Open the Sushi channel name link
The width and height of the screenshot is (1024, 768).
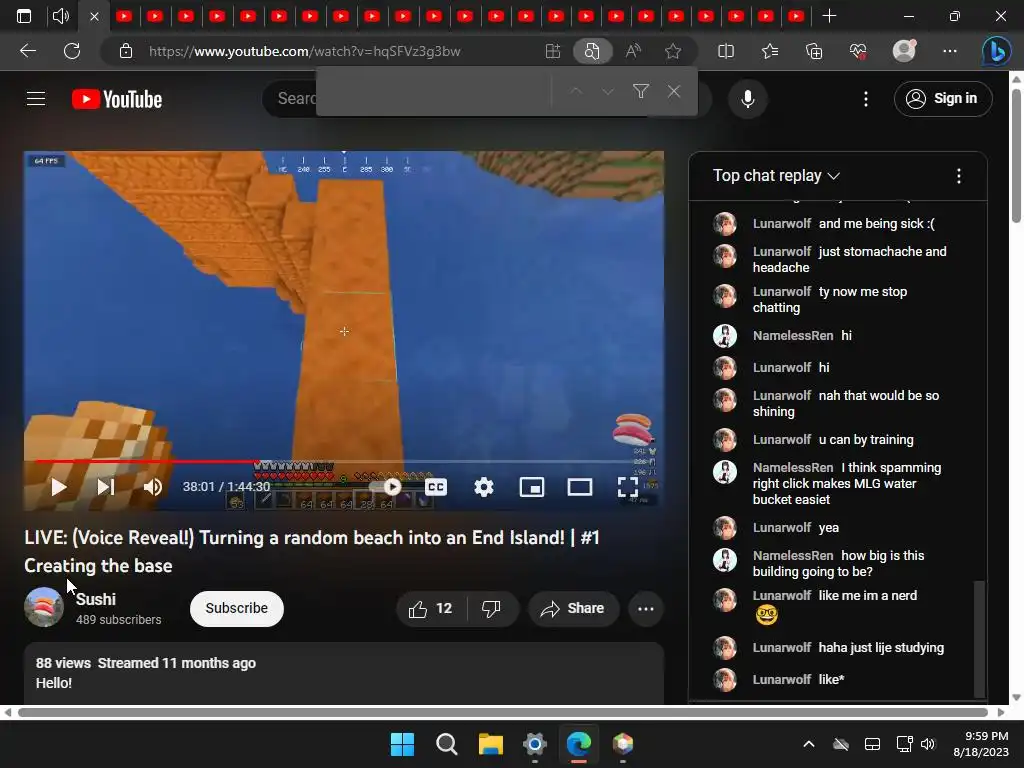coord(95,599)
